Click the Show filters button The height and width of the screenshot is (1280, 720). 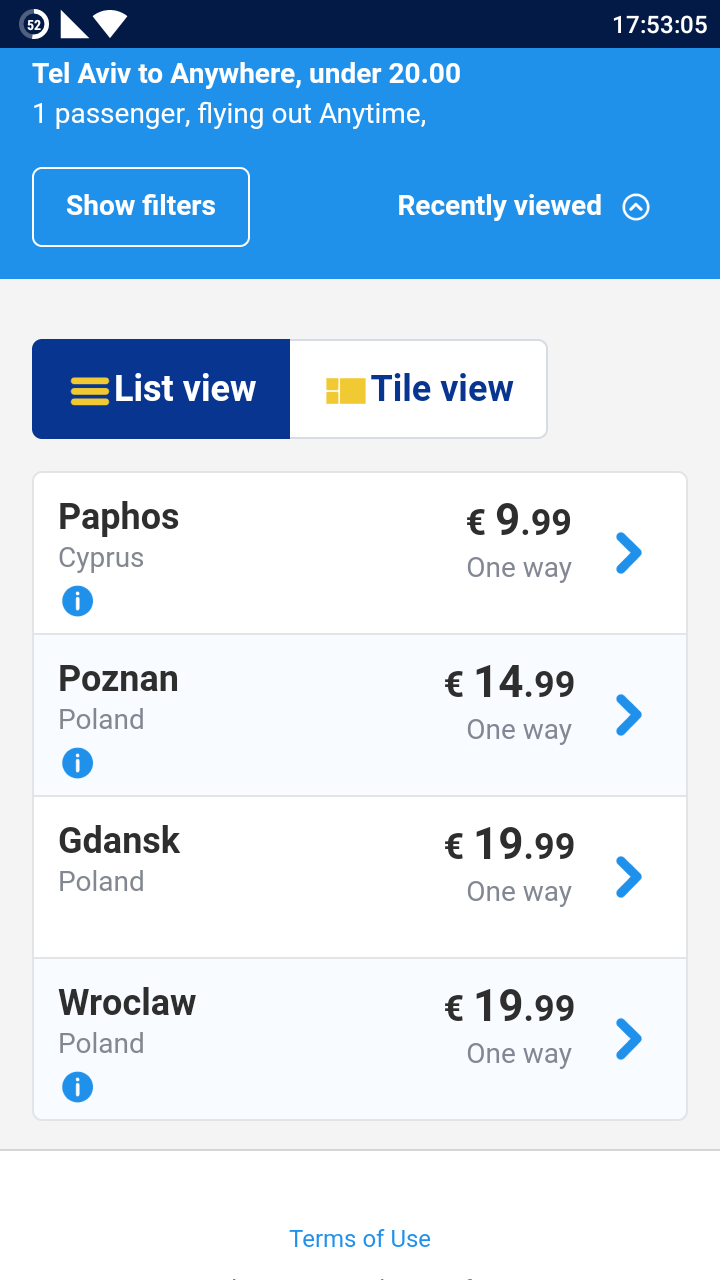[141, 207]
